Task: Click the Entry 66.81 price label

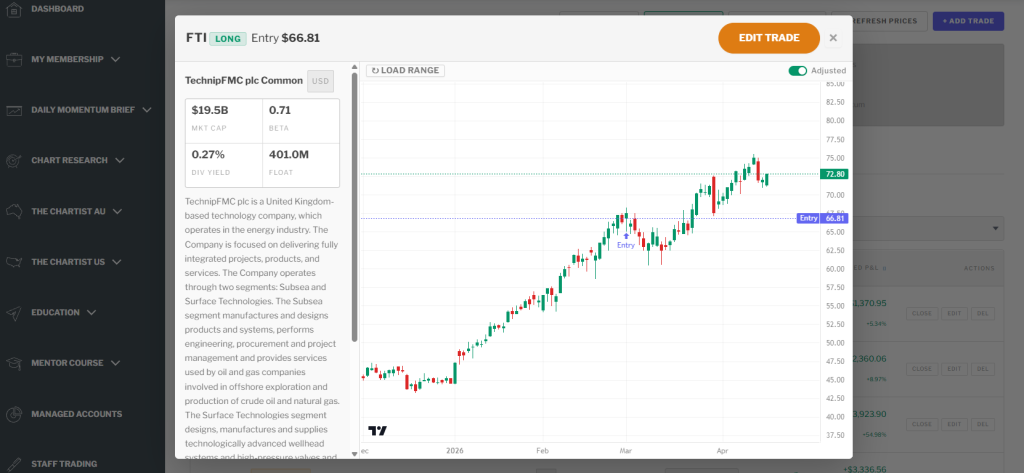Action: pyautogui.click(x=822, y=218)
